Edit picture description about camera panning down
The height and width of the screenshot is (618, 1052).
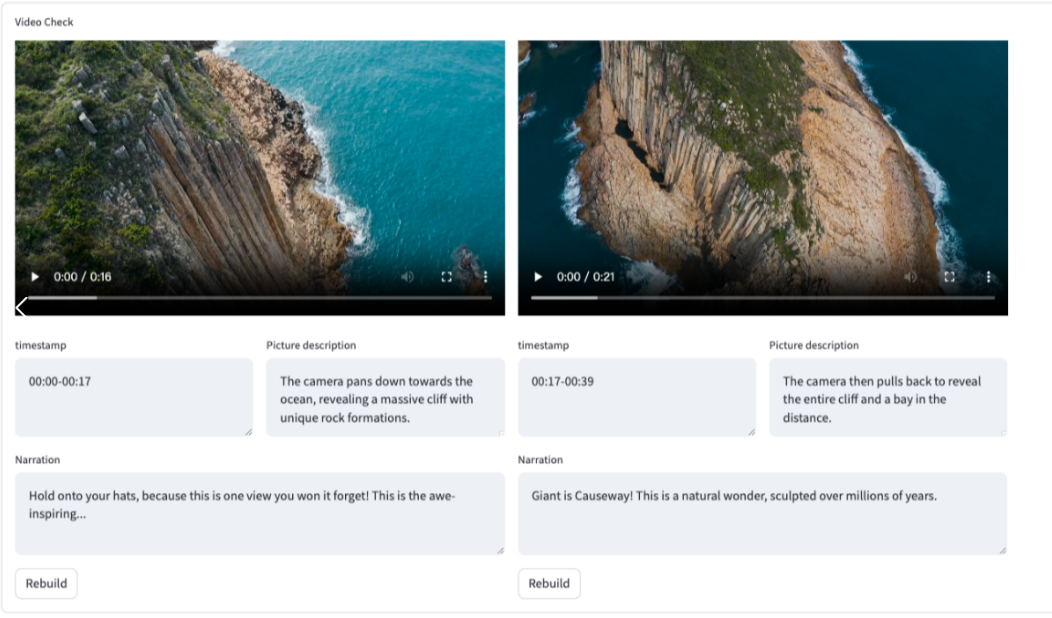click(385, 397)
